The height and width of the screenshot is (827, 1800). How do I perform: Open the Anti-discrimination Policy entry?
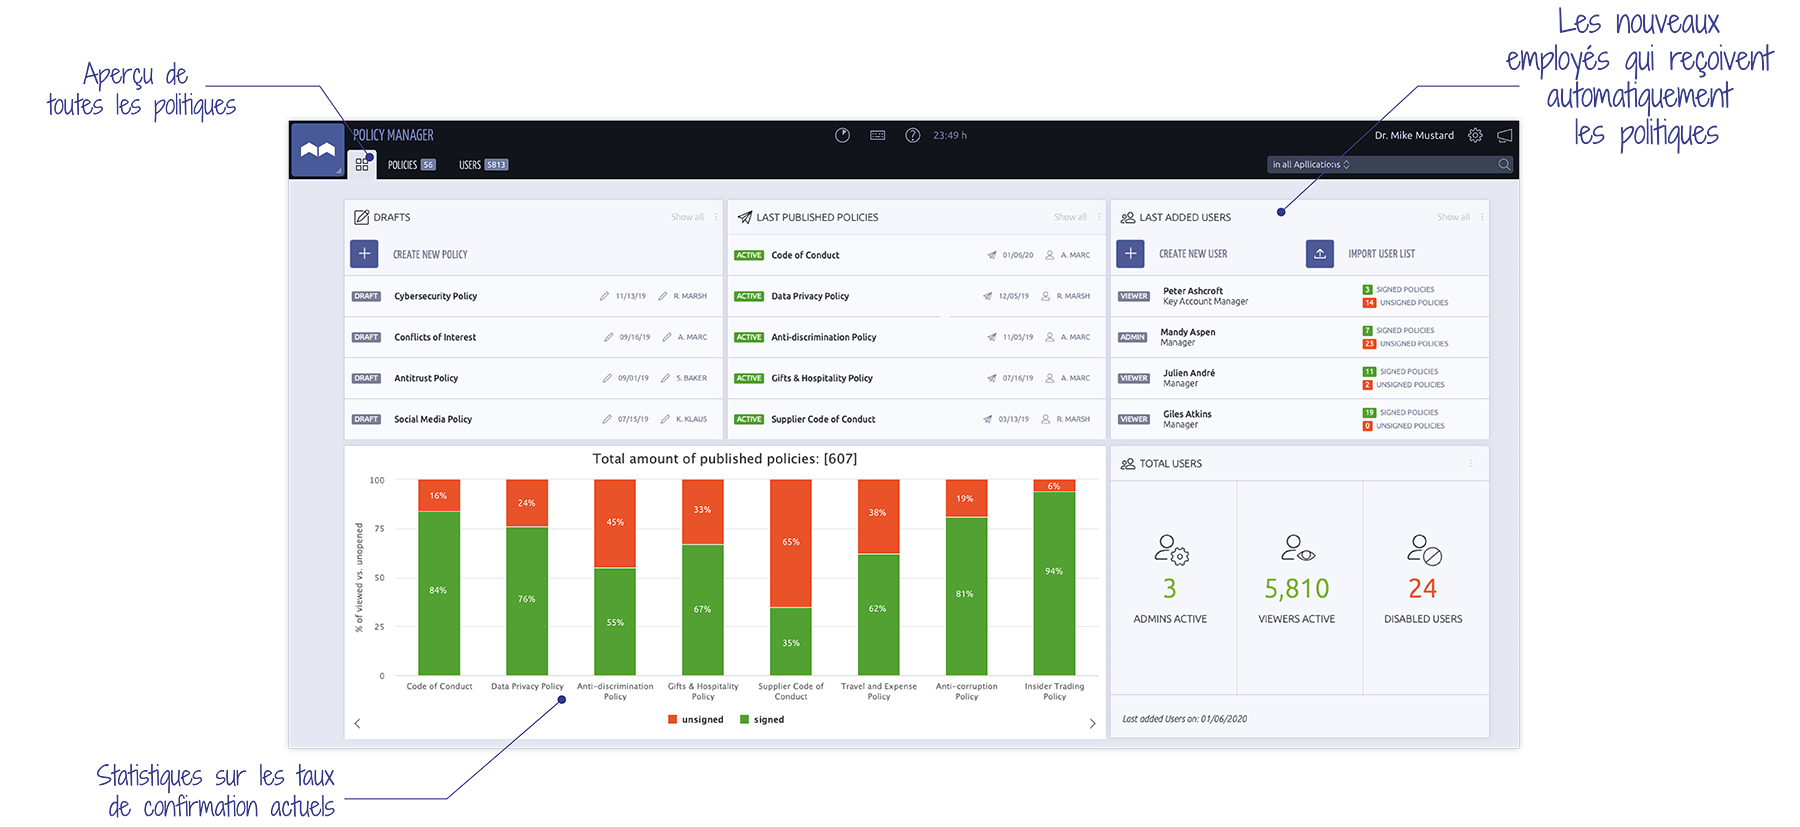(x=824, y=337)
